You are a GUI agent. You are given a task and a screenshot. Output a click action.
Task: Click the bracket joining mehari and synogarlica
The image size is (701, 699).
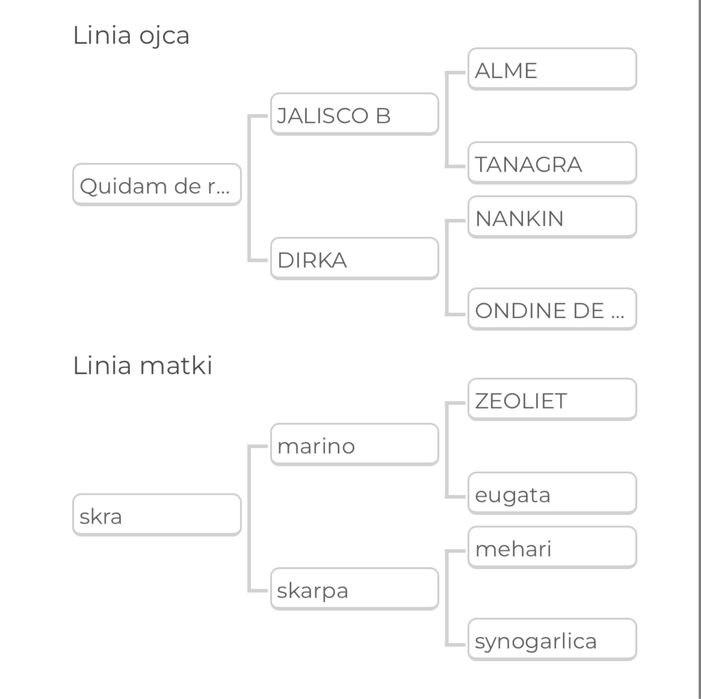click(x=447, y=594)
